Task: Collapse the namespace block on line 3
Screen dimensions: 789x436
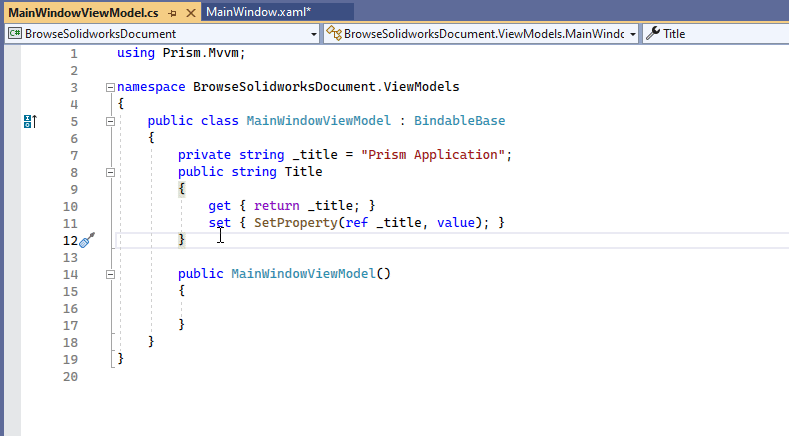Action: tap(110, 87)
